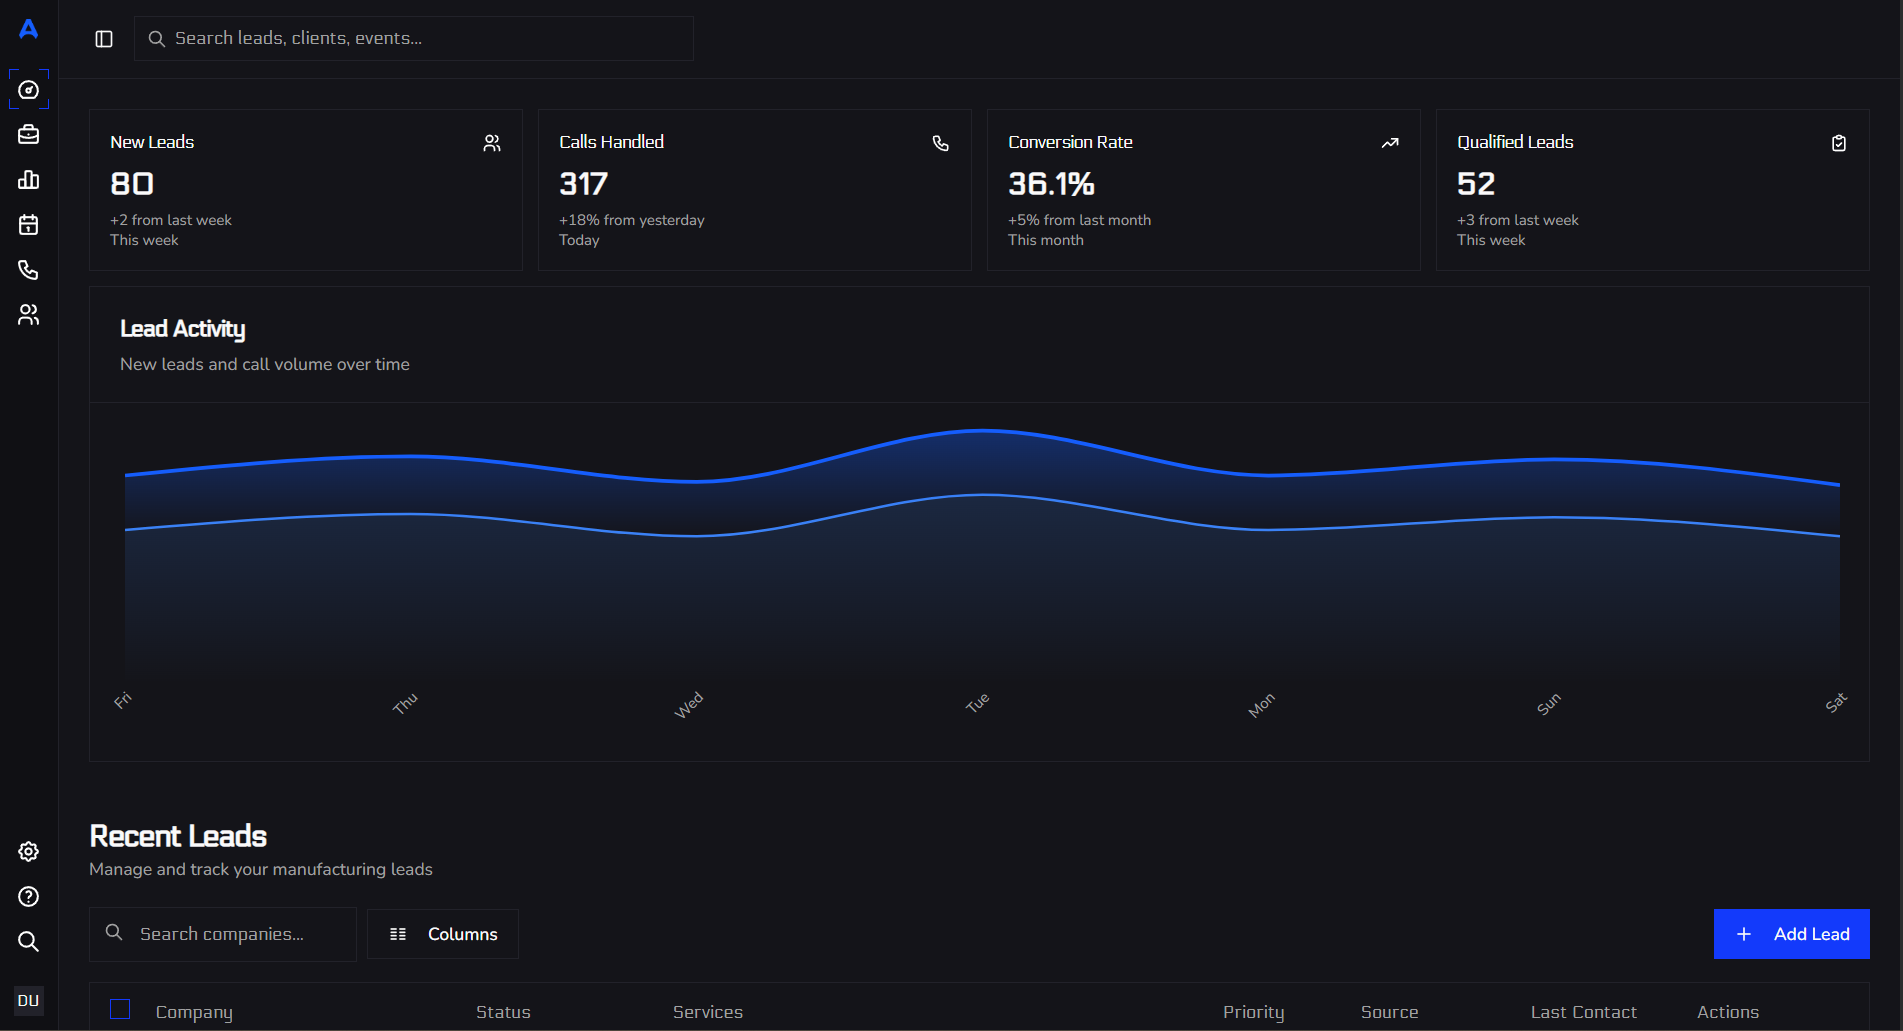Click the trending arrow on Conversion Rate card

coord(1389,142)
